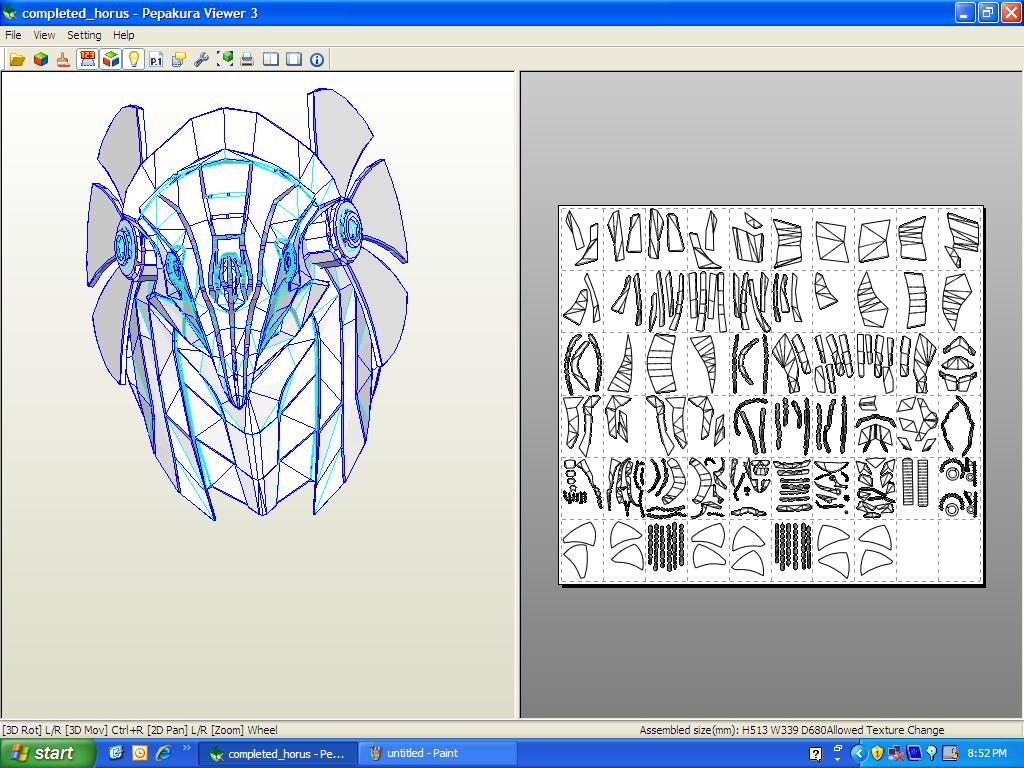The width and height of the screenshot is (1024, 768).
Task: Click the 3D horus helmet model
Action: coord(247,304)
